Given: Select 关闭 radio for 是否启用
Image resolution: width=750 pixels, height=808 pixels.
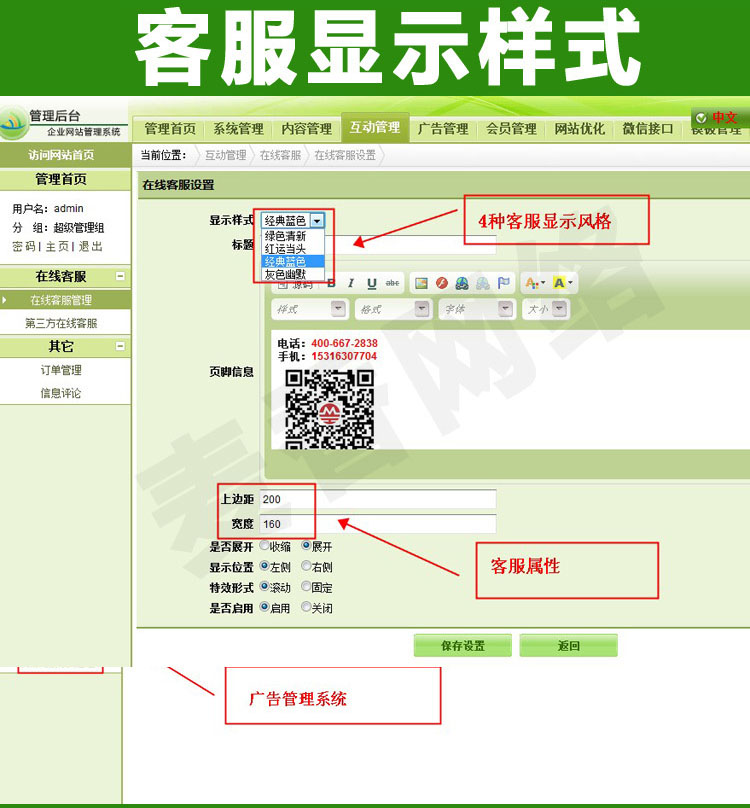Looking at the screenshot, I should click(306, 607).
